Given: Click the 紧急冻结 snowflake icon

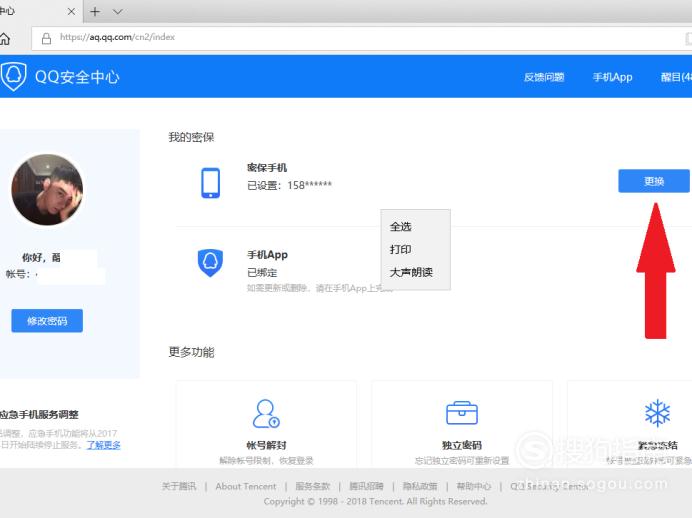Looking at the screenshot, I should click(657, 413).
